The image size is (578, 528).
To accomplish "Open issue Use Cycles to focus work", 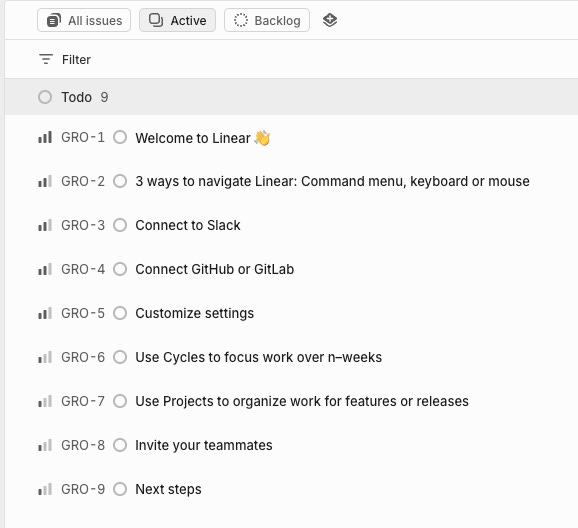I will coord(258,357).
